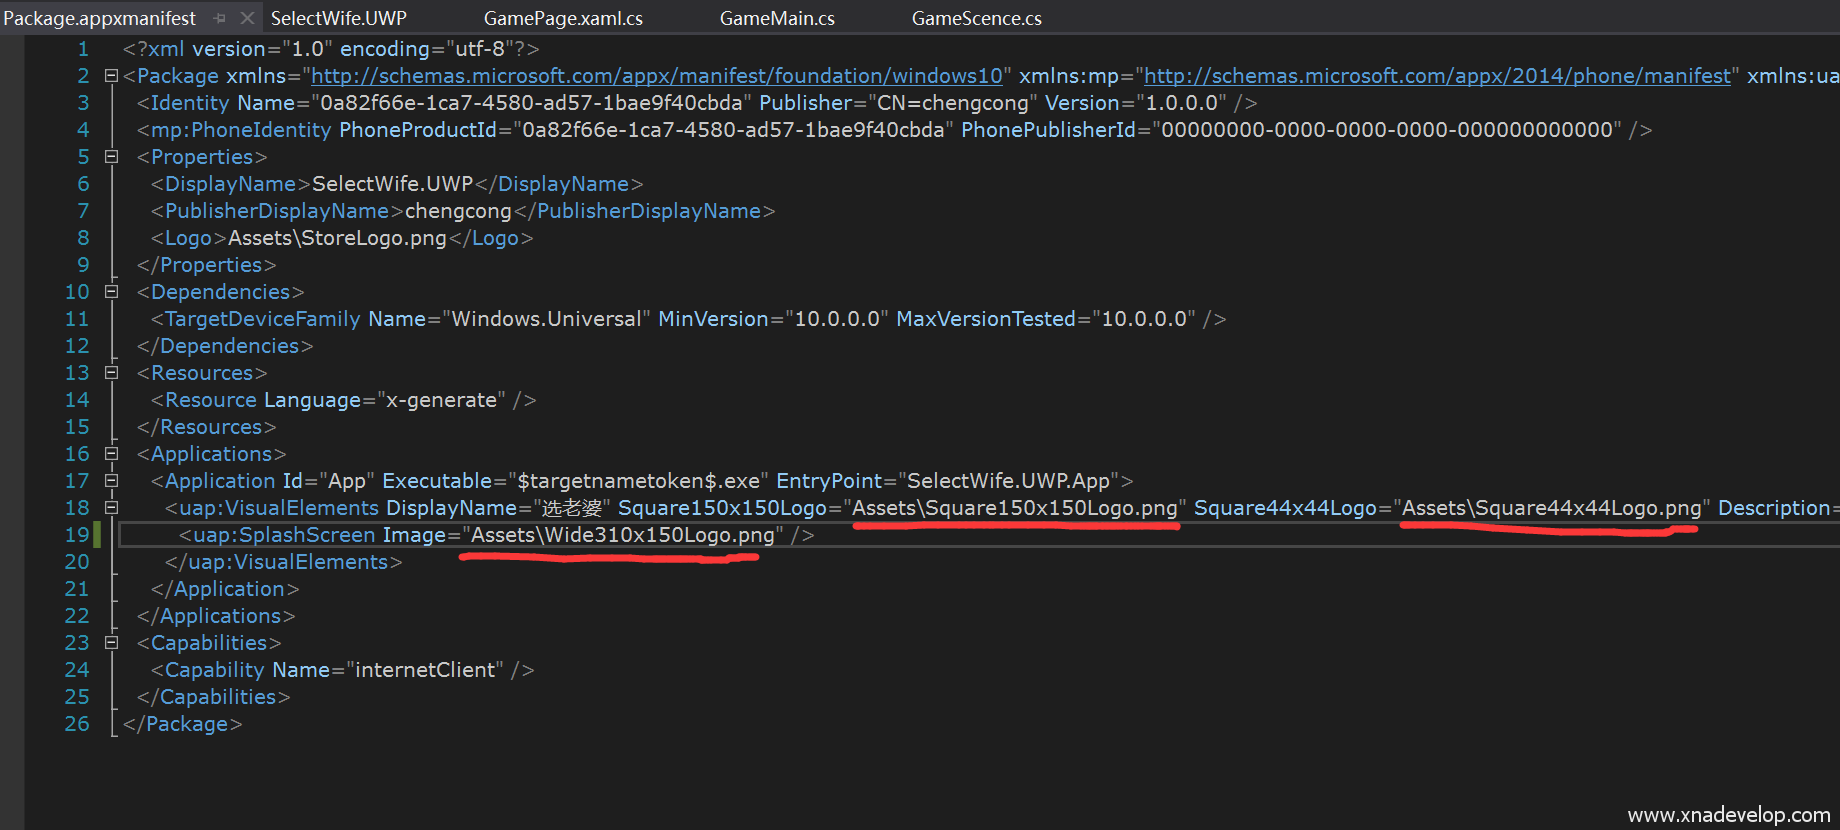1840x830 pixels.
Task: Place cursor in Assets\Wide310x150Logo.png value
Action: click(622, 535)
